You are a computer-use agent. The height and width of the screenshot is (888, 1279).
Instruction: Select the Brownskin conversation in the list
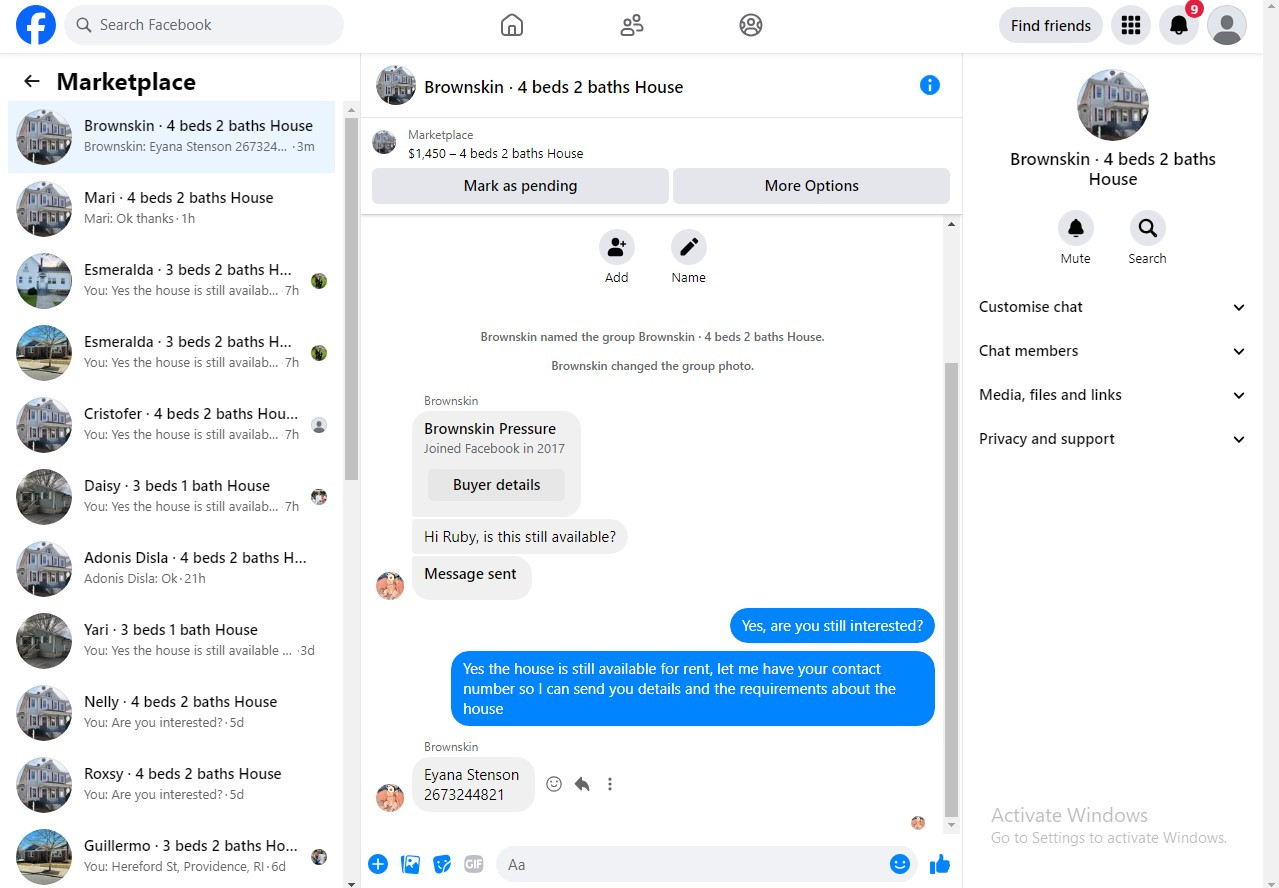[172, 137]
